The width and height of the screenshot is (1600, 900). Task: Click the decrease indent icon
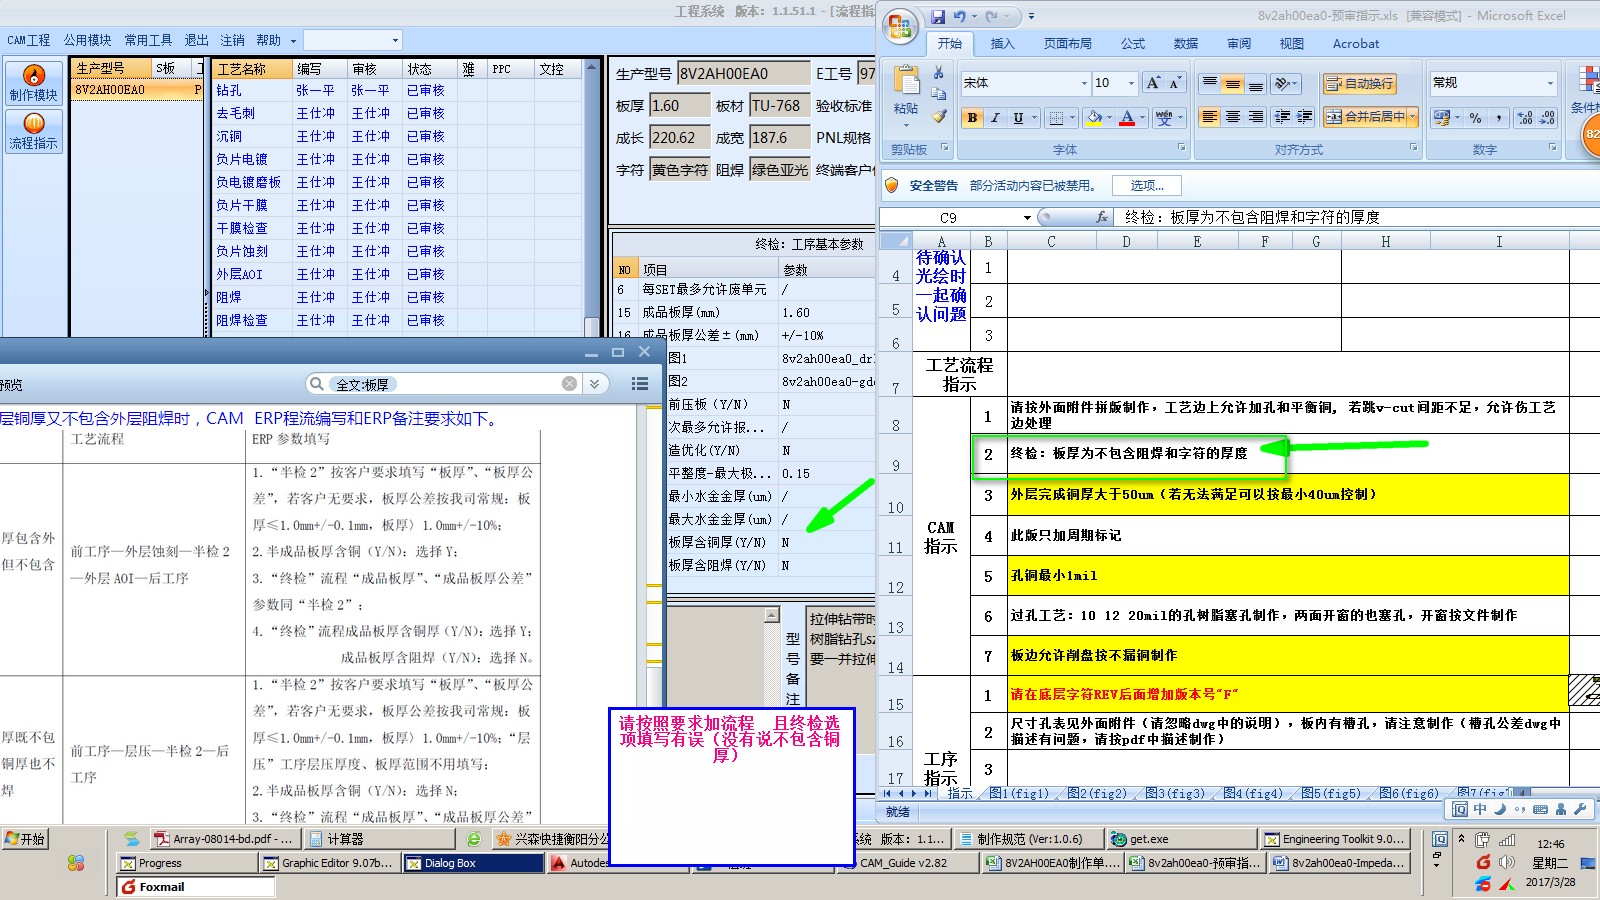(1283, 117)
